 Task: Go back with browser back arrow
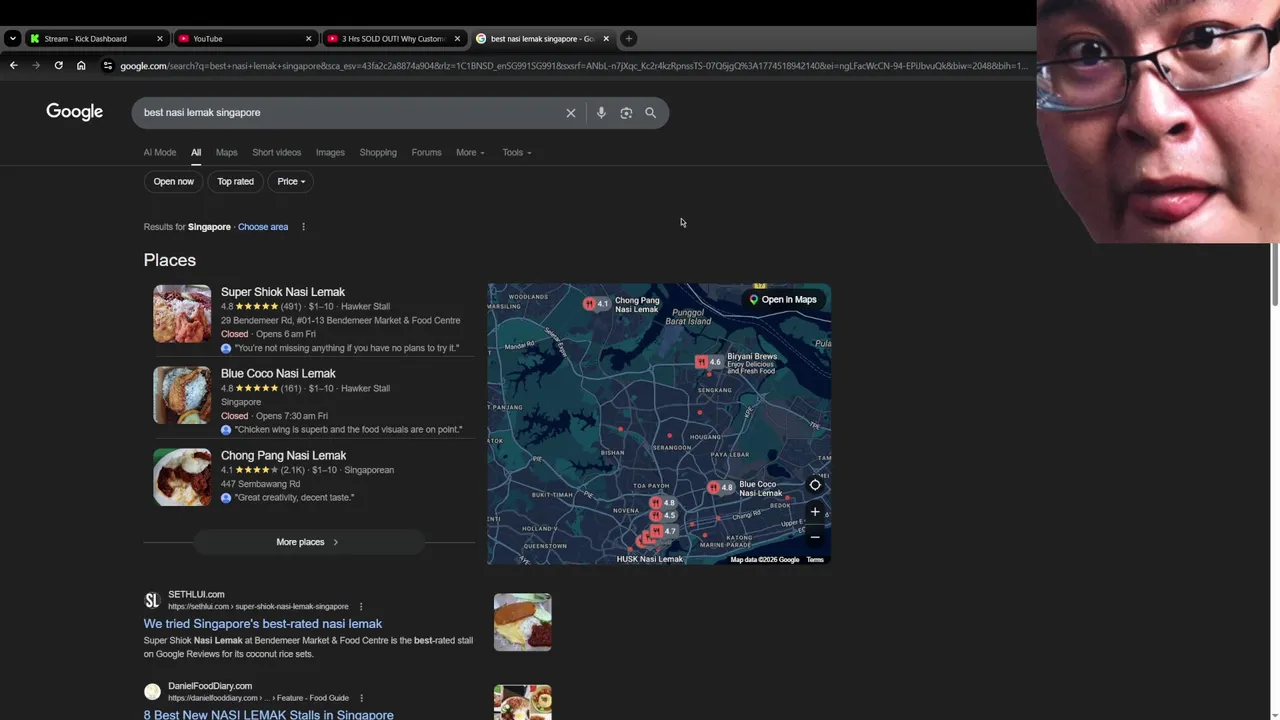click(x=13, y=66)
